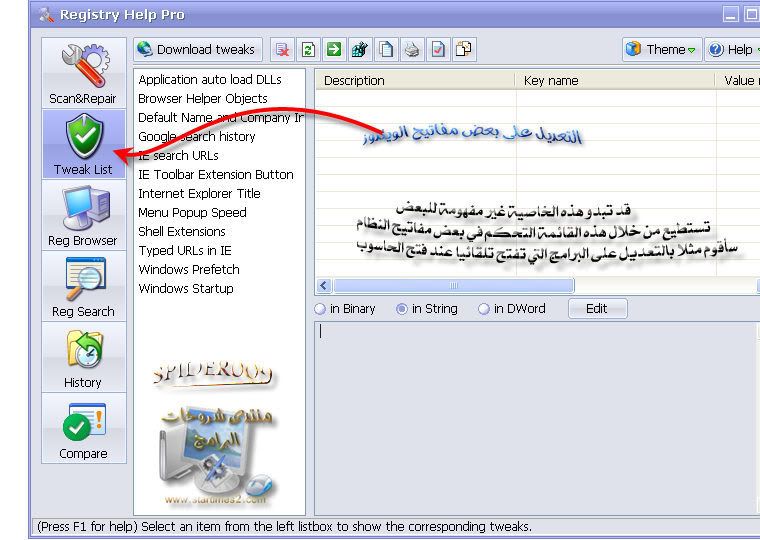This screenshot has height=540, width=760.
Task: Select Shell Extensions in list
Action: click(182, 231)
